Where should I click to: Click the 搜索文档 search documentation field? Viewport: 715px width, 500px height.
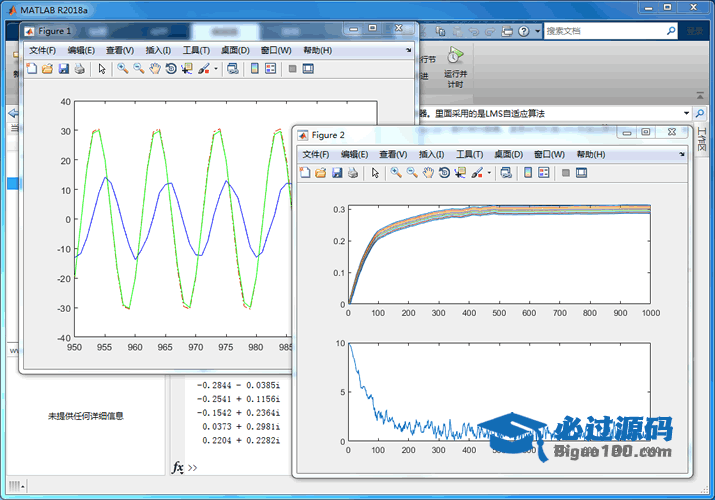[x=600, y=31]
